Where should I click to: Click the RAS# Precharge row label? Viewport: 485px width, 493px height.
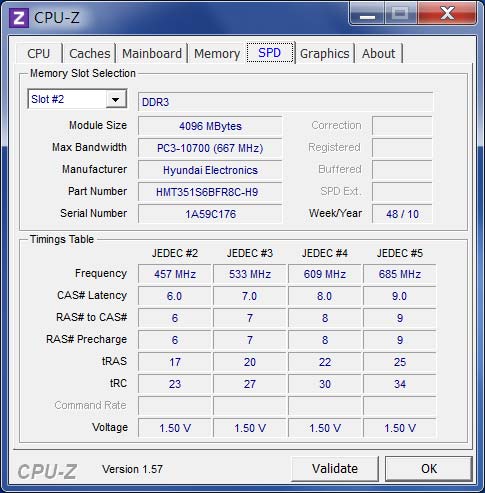(87, 339)
